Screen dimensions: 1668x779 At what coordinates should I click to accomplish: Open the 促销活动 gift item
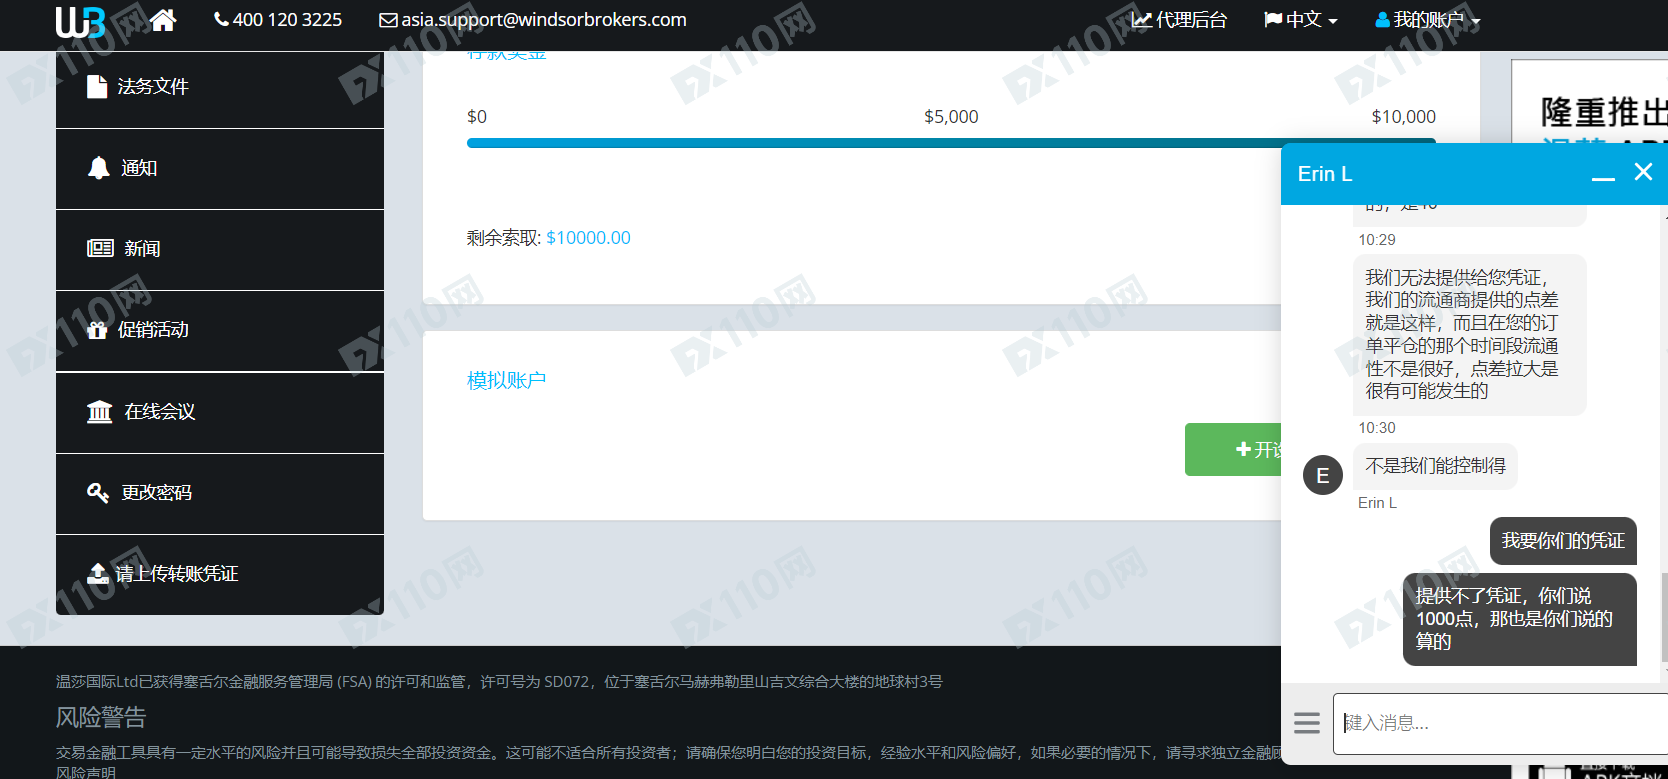click(220, 330)
